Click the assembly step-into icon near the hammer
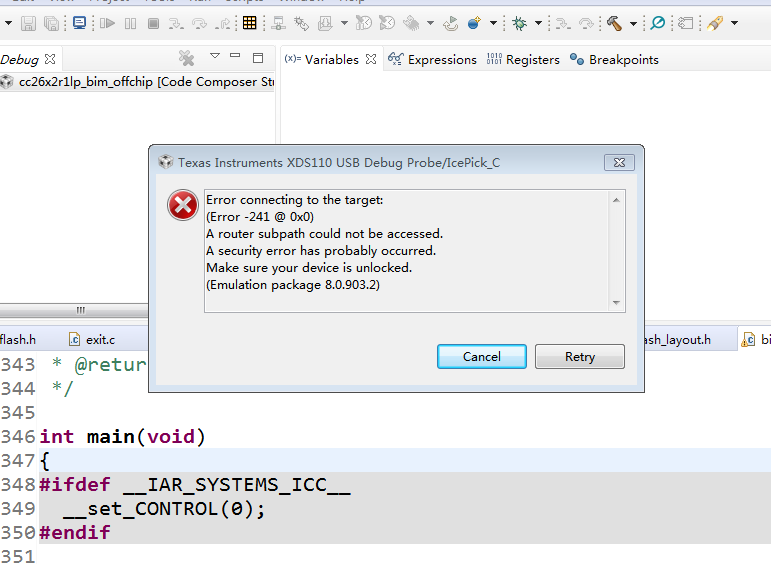This screenshot has height=564, width=771. tap(563, 23)
